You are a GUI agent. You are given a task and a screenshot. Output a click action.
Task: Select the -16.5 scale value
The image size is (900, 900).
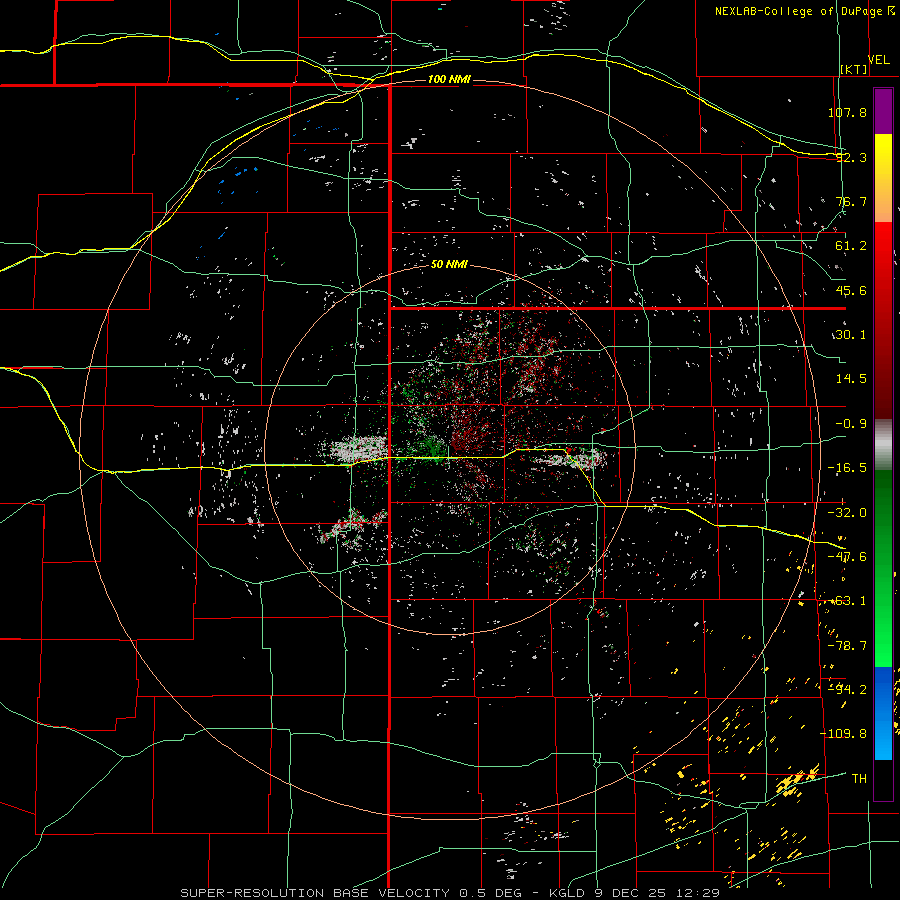click(x=847, y=468)
